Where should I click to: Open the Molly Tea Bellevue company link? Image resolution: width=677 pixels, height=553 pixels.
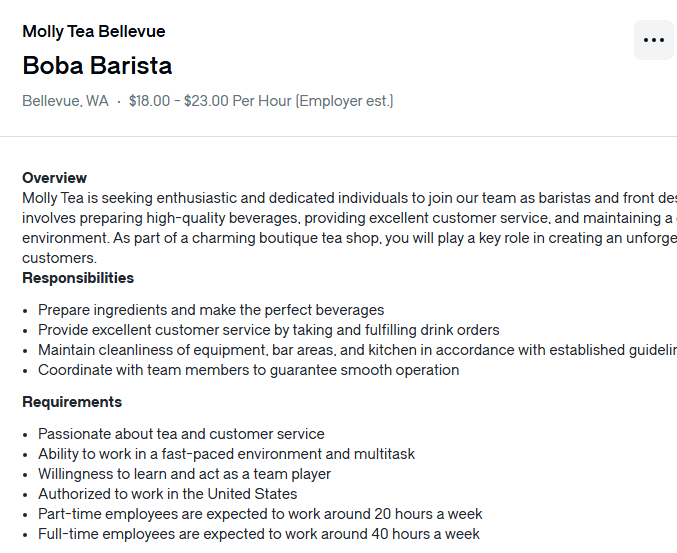point(94,32)
